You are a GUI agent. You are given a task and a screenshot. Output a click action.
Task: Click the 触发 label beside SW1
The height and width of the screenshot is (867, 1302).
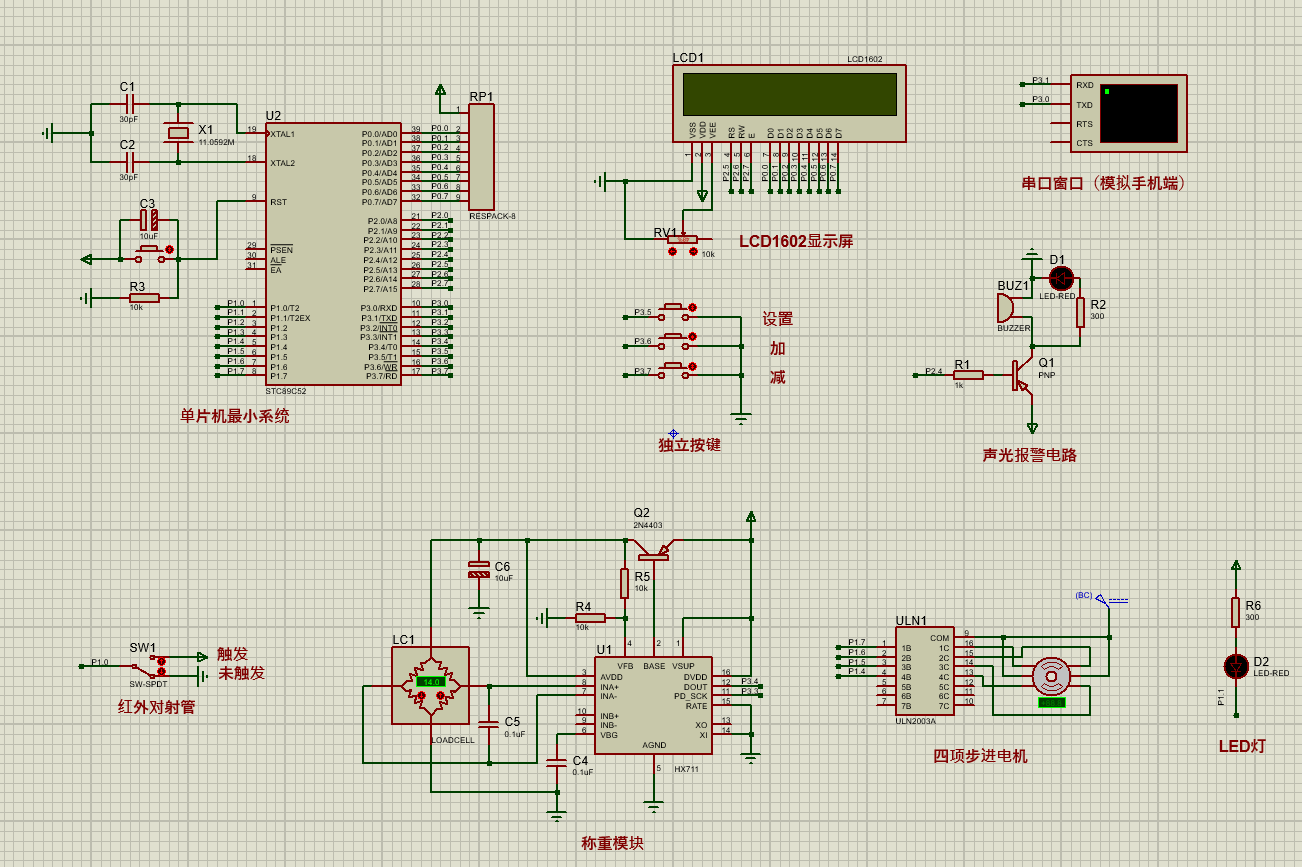coord(232,655)
